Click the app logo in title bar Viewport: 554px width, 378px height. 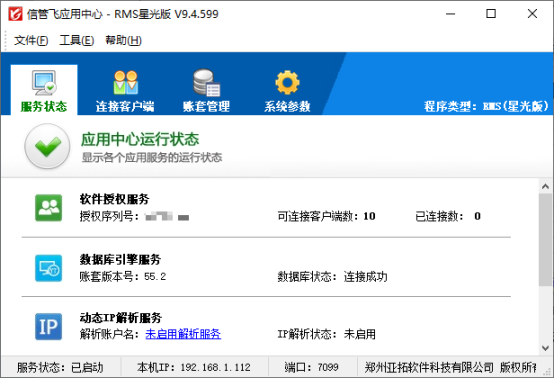click(15, 14)
